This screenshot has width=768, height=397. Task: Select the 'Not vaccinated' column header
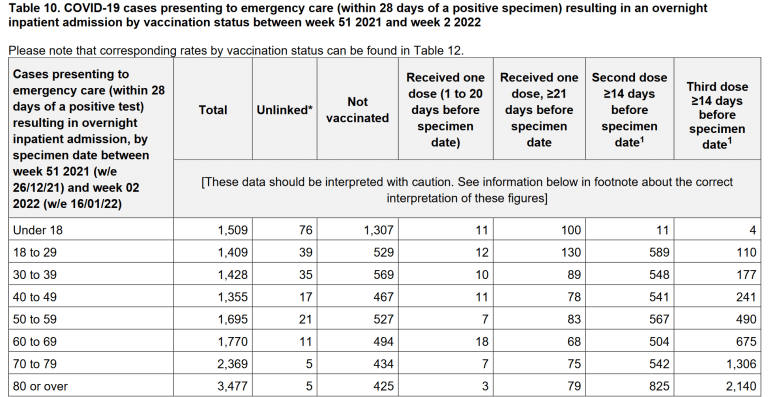[358, 110]
